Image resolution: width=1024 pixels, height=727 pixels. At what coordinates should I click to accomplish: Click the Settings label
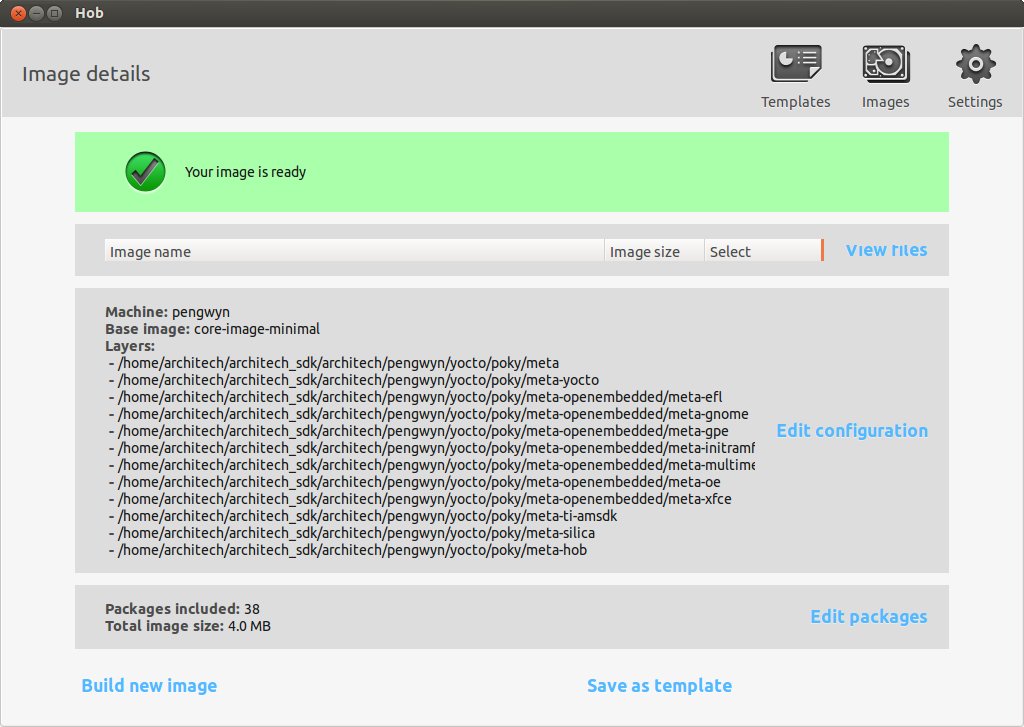[975, 103]
